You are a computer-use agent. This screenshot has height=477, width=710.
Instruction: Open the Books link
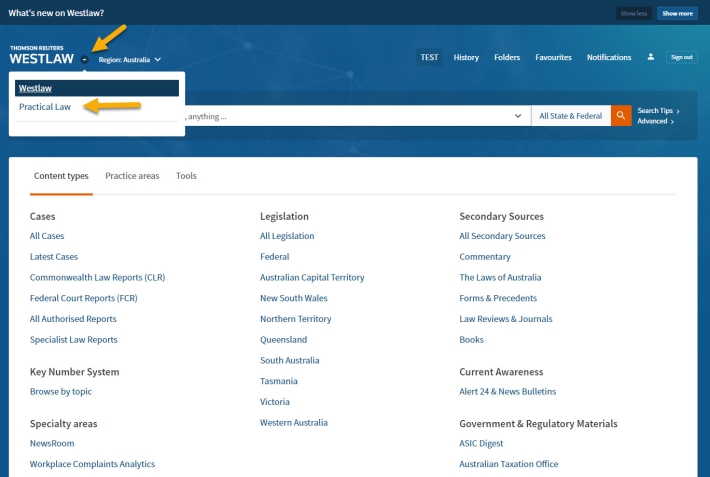point(471,340)
